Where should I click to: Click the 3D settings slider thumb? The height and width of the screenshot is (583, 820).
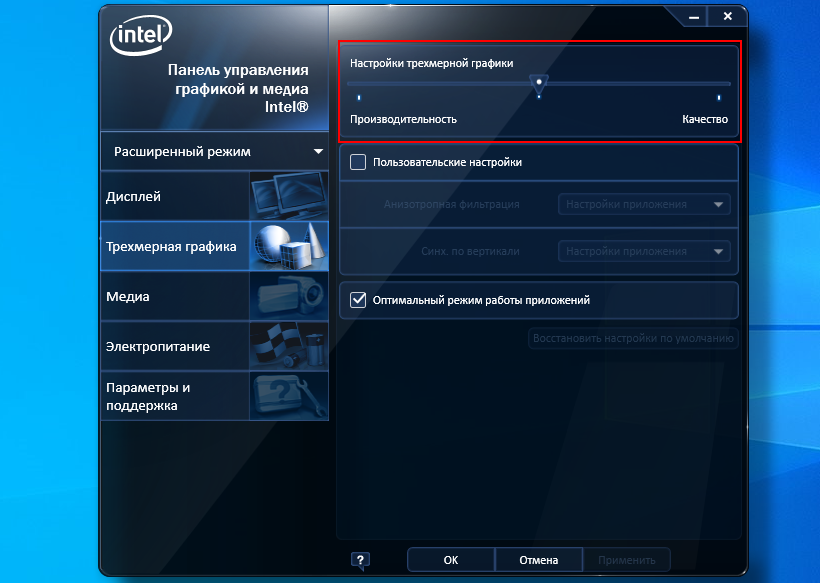539,84
